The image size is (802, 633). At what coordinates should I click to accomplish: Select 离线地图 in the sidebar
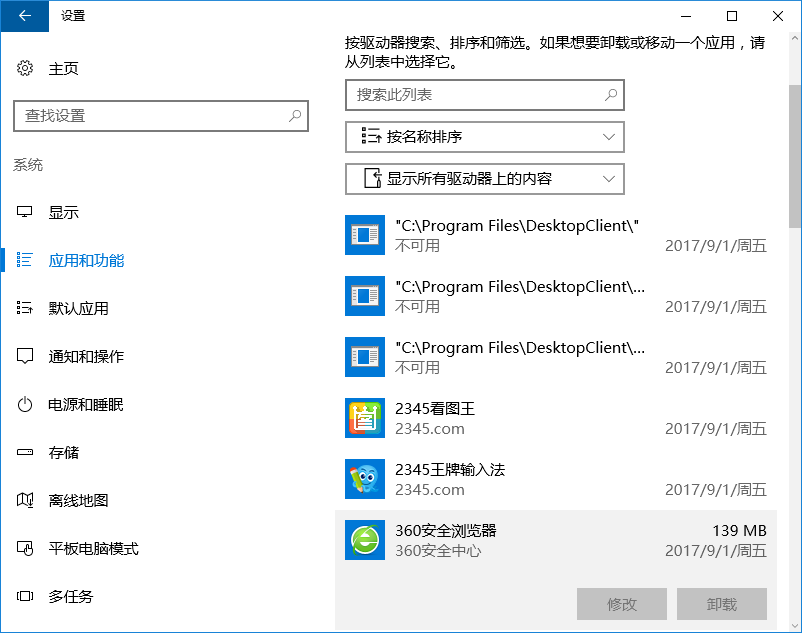point(78,501)
